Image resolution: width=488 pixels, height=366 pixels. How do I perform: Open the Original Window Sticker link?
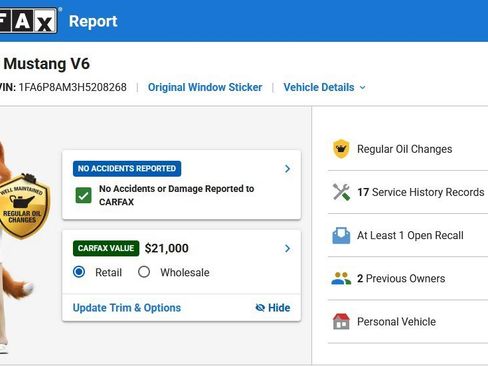point(205,87)
